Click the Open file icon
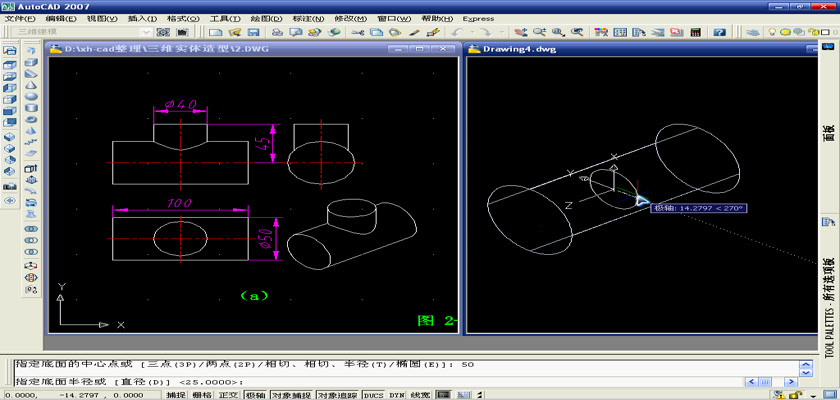 click(234, 32)
